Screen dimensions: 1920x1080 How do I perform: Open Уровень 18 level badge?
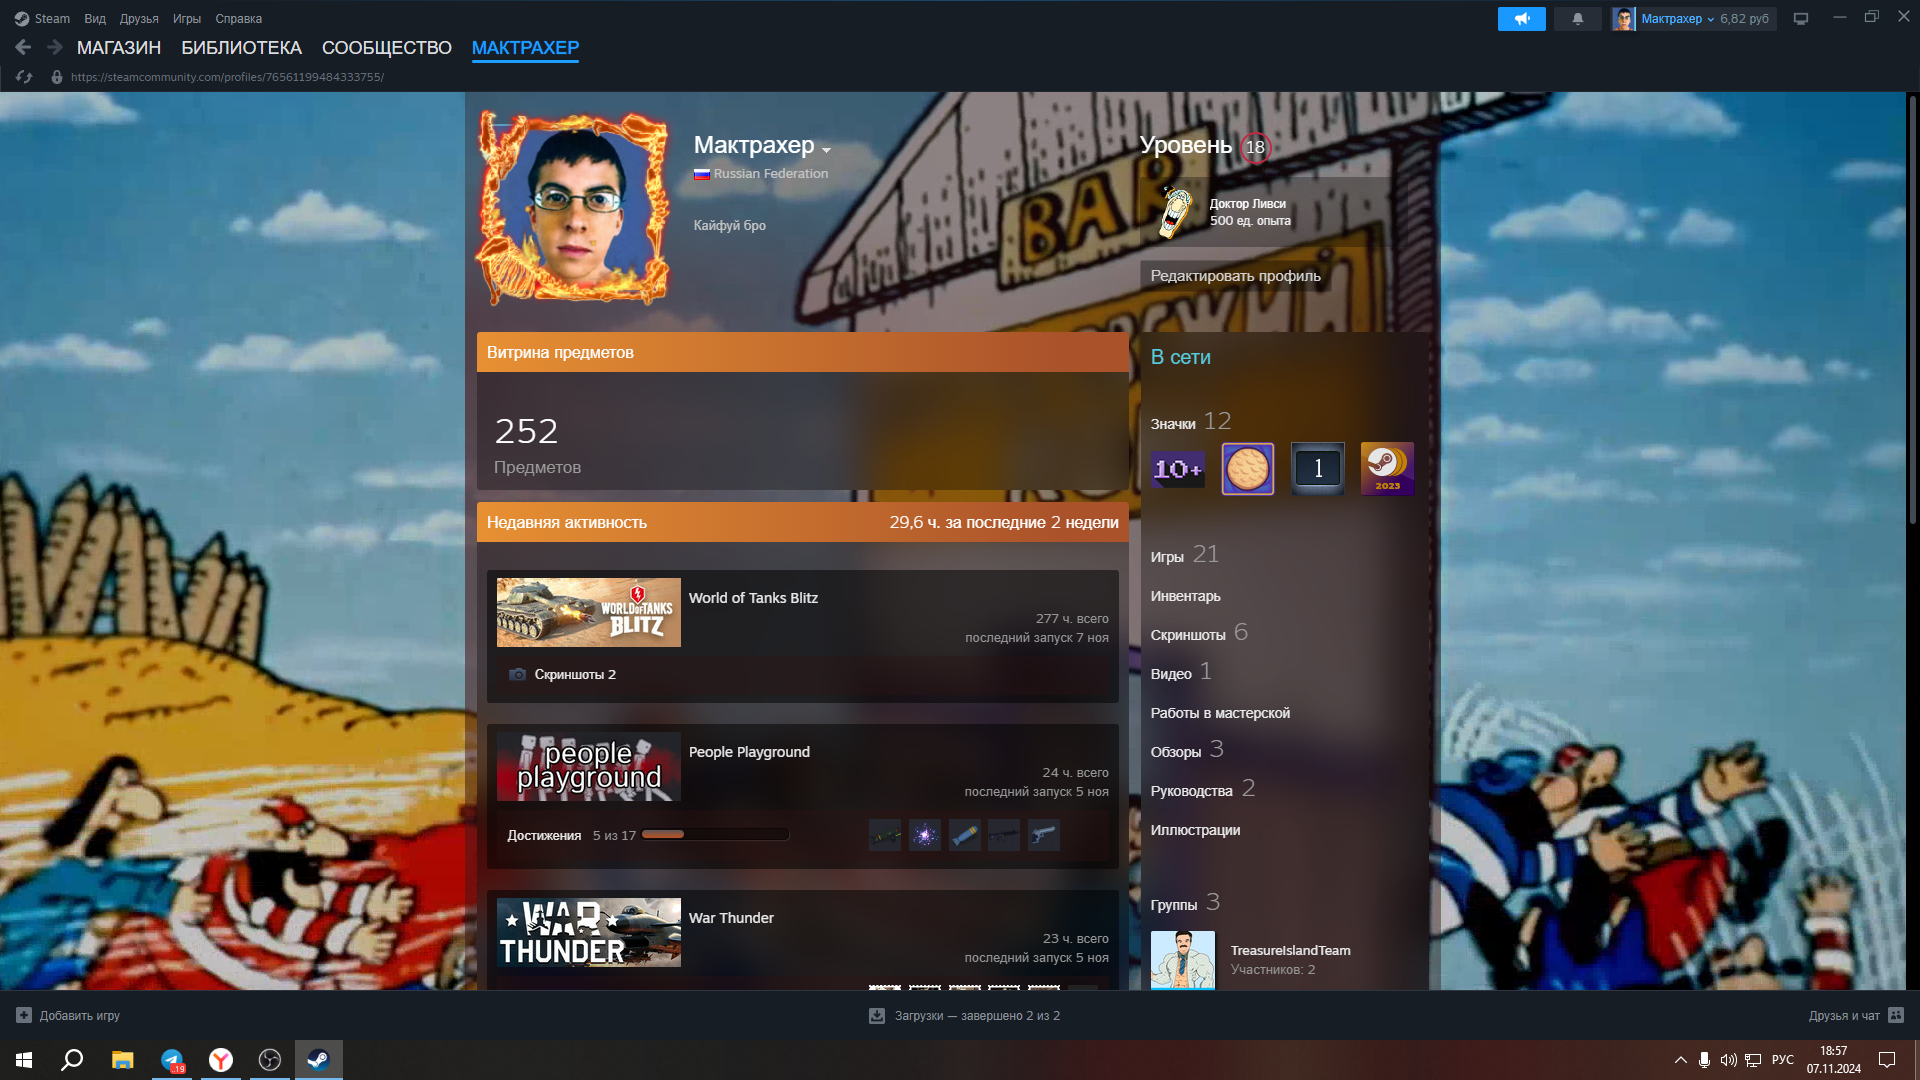coord(1255,148)
